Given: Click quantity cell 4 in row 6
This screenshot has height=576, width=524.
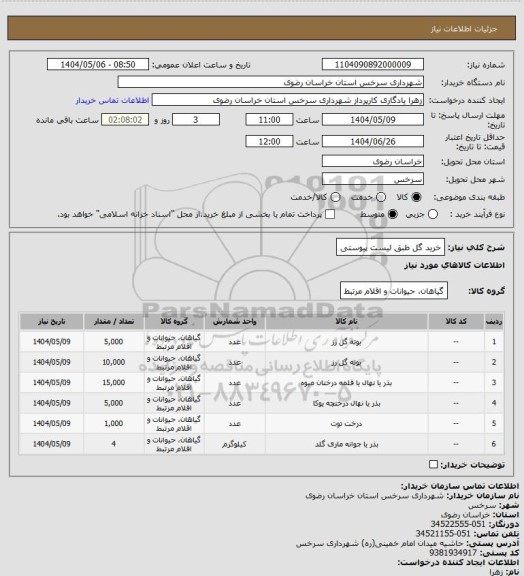Looking at the screenshot, I should coord(114,444).
